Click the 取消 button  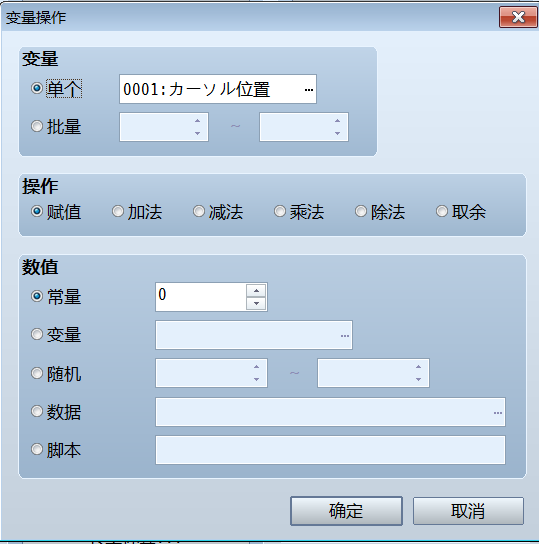coord(468,511)
